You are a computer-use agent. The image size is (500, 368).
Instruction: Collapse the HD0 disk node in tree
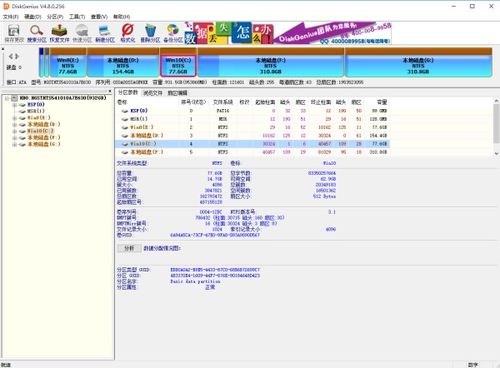tap(7, 98)
